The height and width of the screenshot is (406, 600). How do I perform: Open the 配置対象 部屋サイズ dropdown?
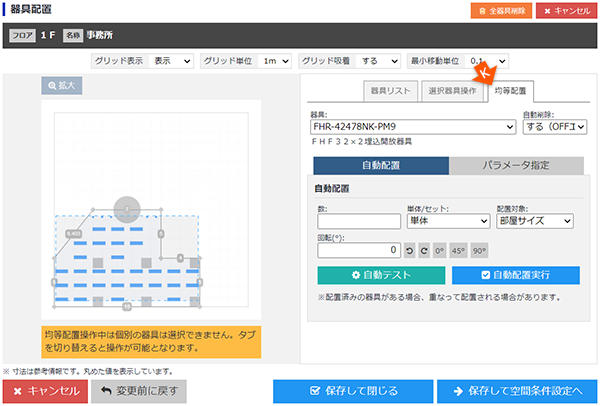(534, 221)
